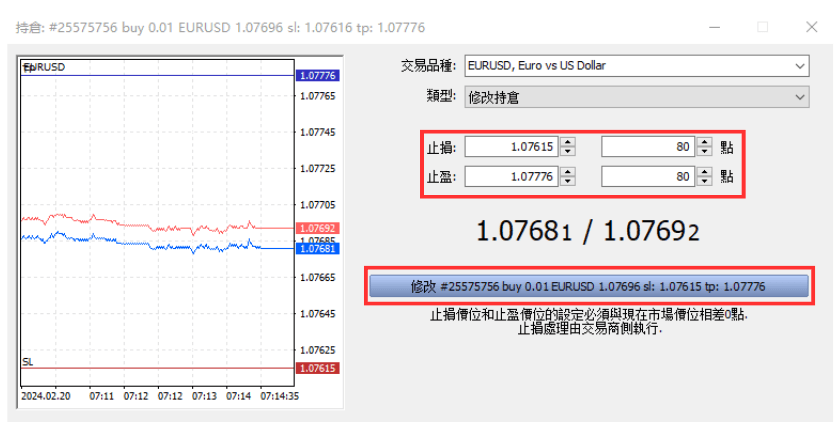
Task: Click the 修改 position button
Action: [x=588, y=286]
